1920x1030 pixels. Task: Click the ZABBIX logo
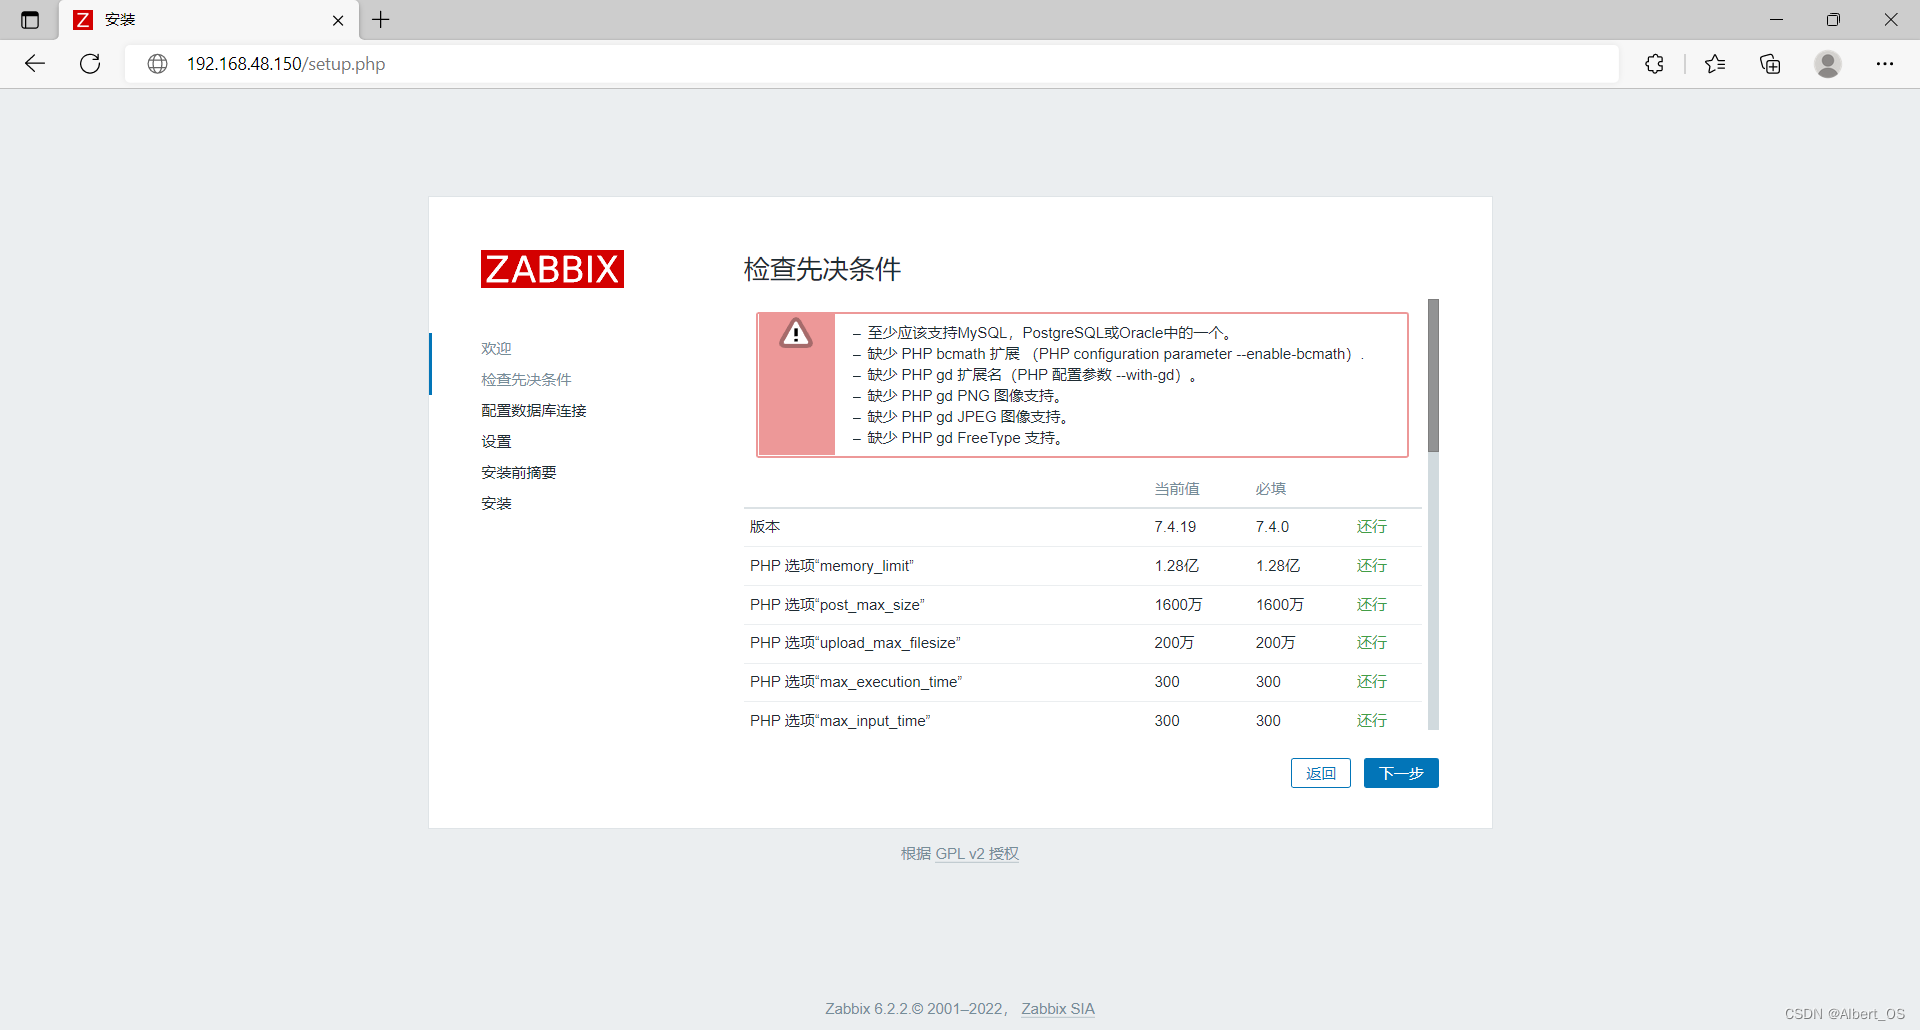pos(552,269)
